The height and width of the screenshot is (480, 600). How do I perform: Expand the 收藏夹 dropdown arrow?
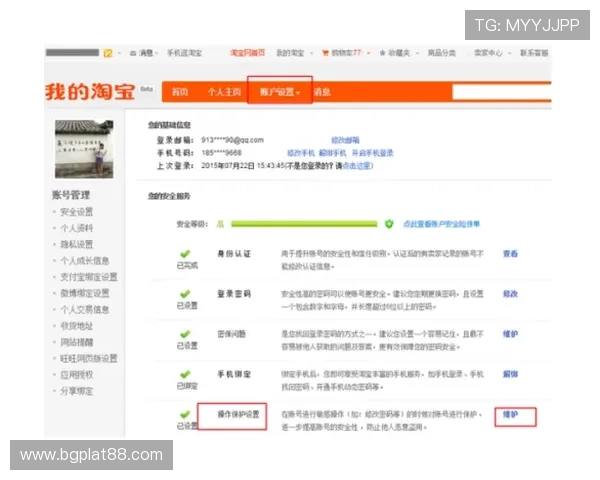(x=417, y=53)
